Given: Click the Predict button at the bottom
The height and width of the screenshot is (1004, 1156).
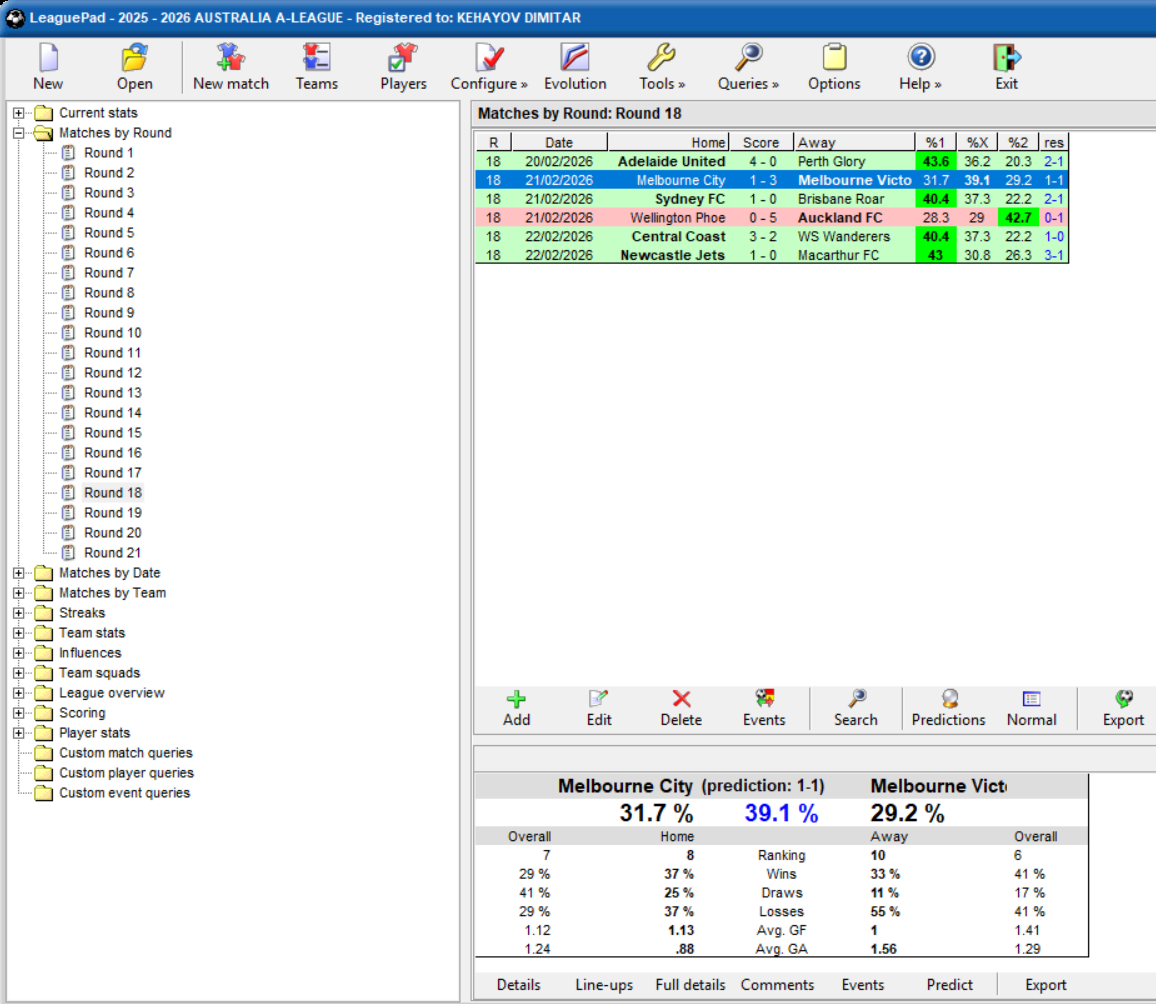Looking at the screenshot, I should point(949,985).
